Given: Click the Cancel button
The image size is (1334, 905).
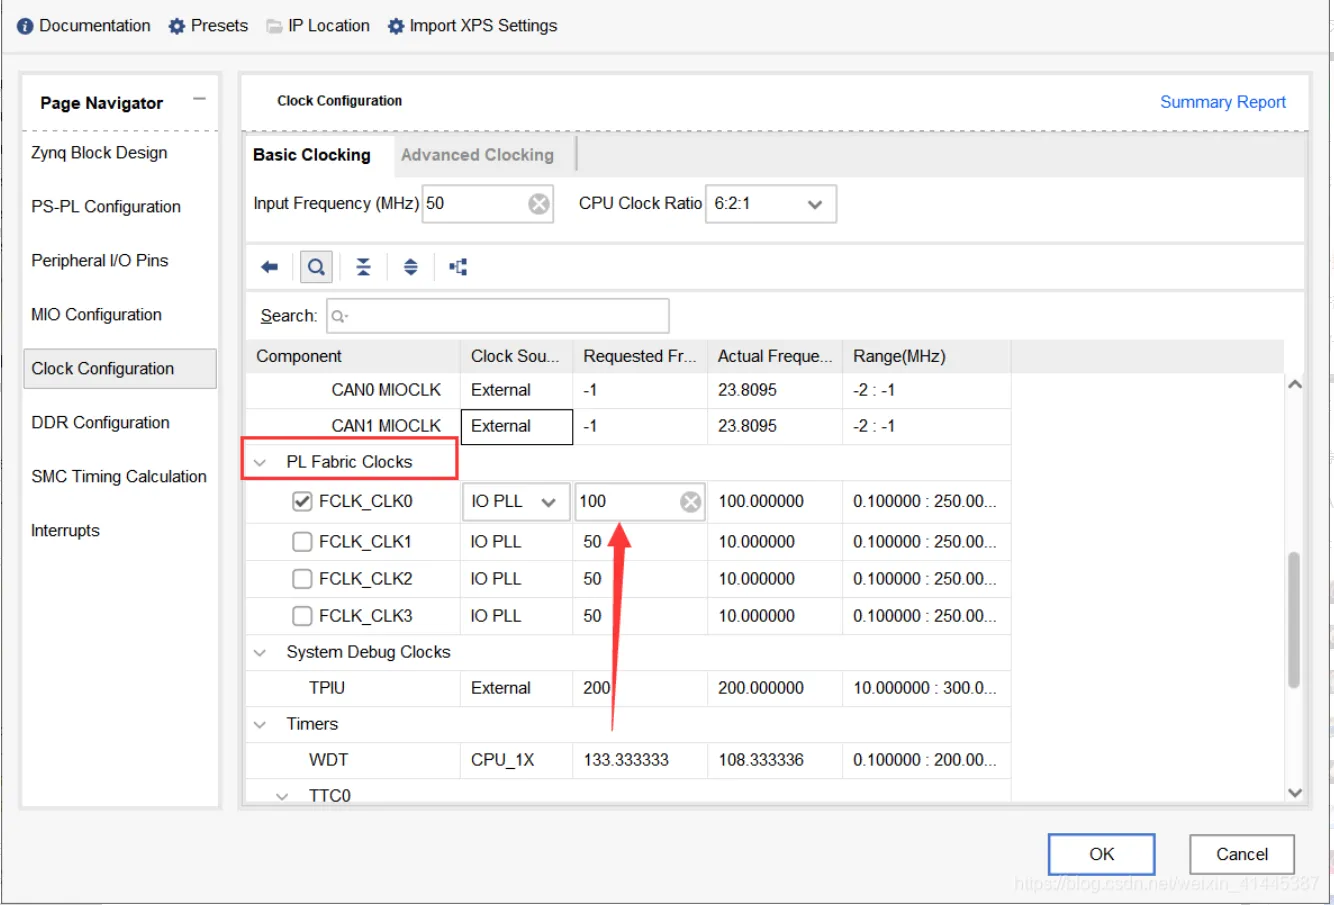Looking at the screenshot, I should [x=1242, y=854].
